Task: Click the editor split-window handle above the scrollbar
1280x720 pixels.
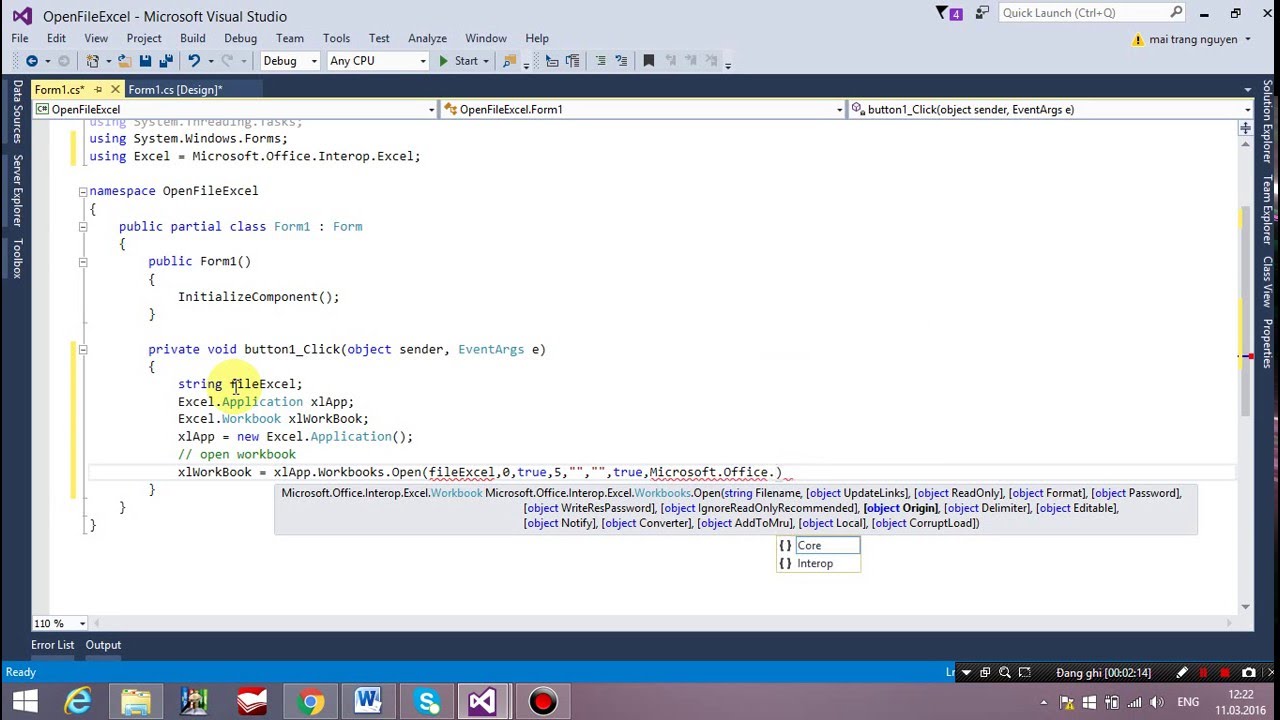Action: [1245, 128]
